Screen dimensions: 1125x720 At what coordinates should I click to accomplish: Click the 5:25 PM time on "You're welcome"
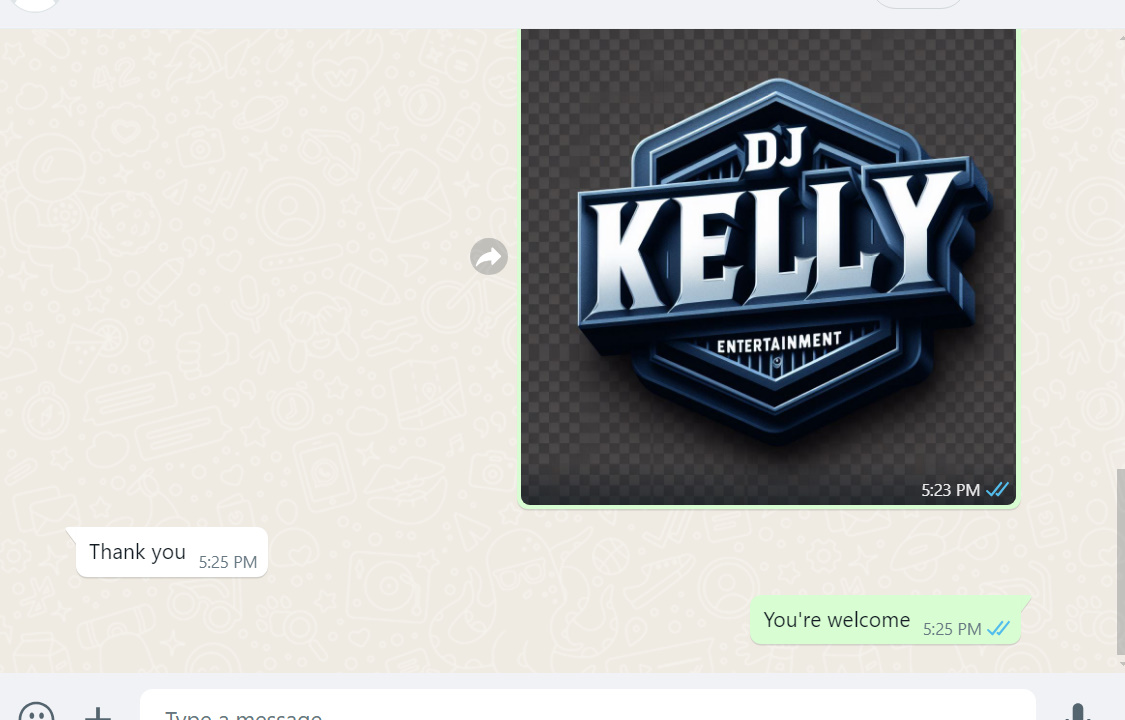coord(951,629)
